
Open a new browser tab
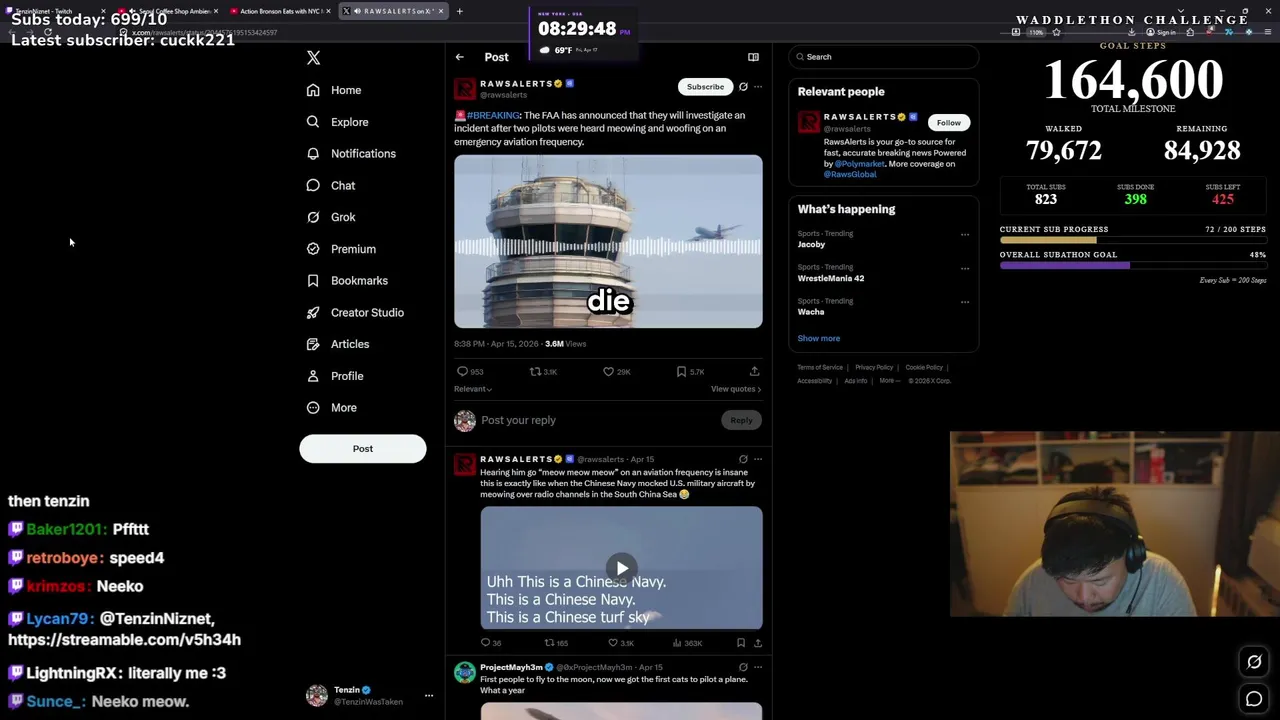(x=459, y=11)
